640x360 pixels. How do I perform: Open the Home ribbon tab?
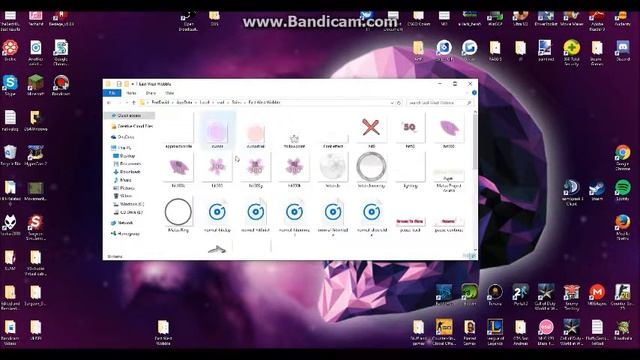tap(131, 93)
